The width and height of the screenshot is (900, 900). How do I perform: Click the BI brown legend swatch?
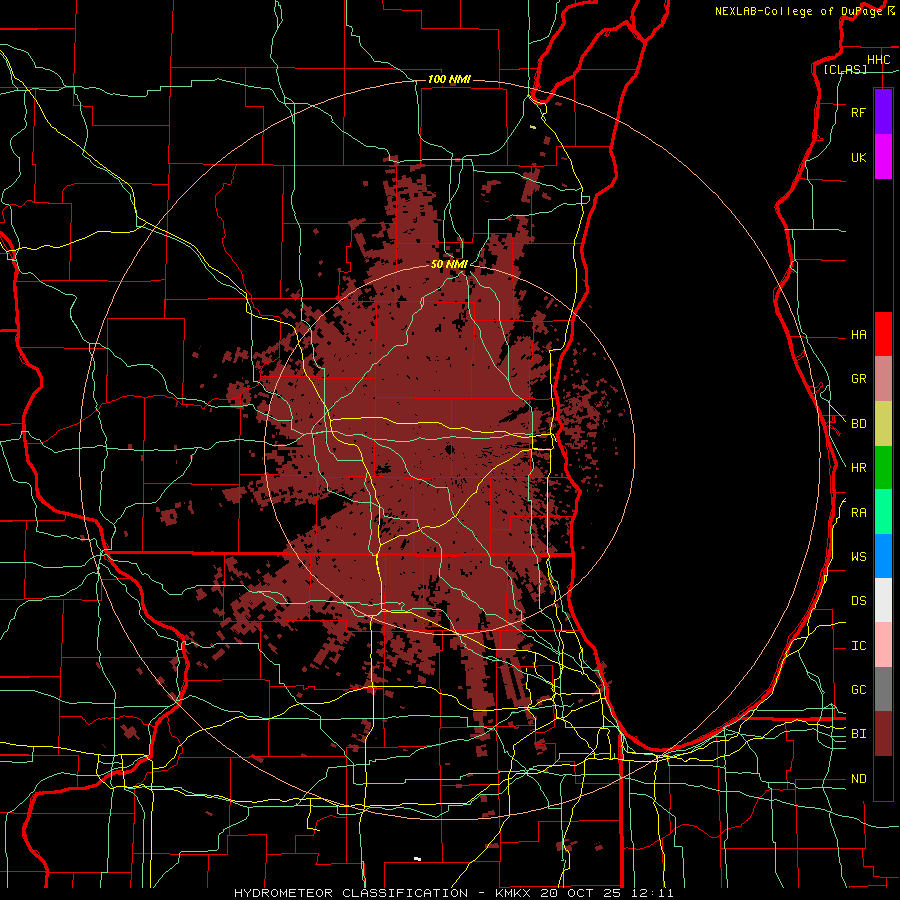click(883, 734)
